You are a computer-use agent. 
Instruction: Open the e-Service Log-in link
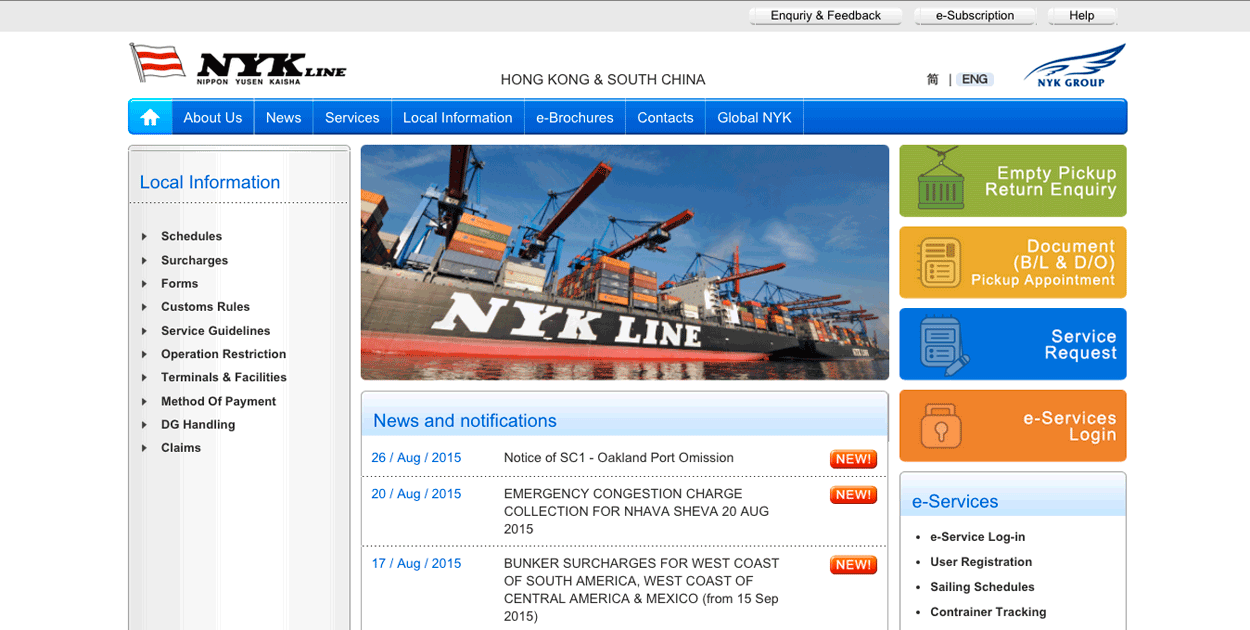coord(977,537)
